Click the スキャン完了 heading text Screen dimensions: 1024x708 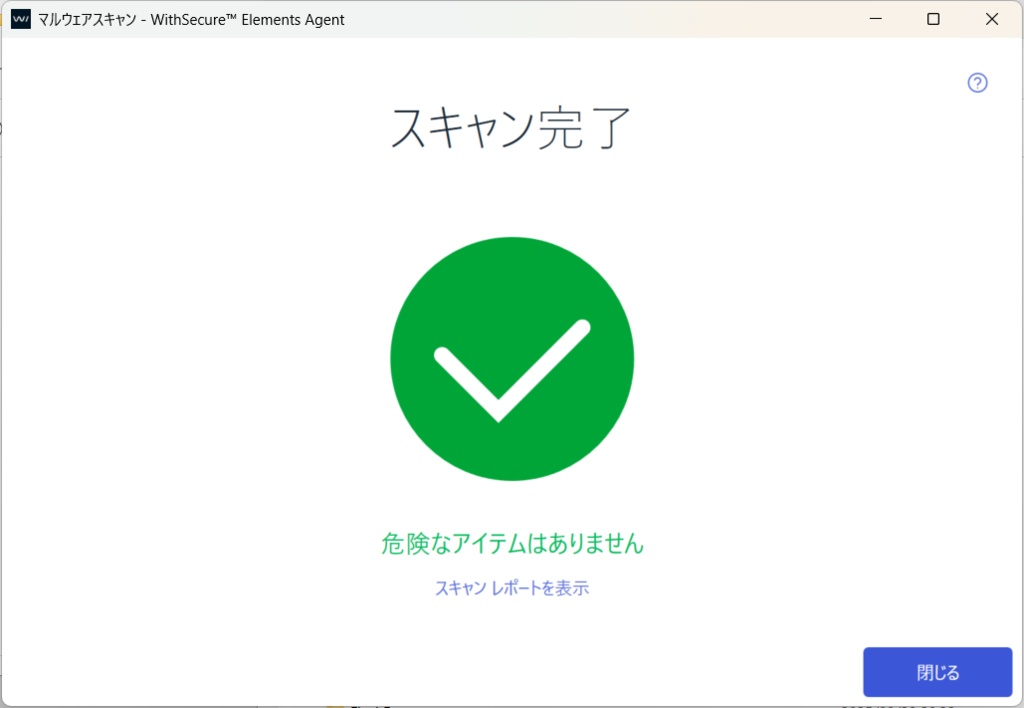[x=510, y=127]
